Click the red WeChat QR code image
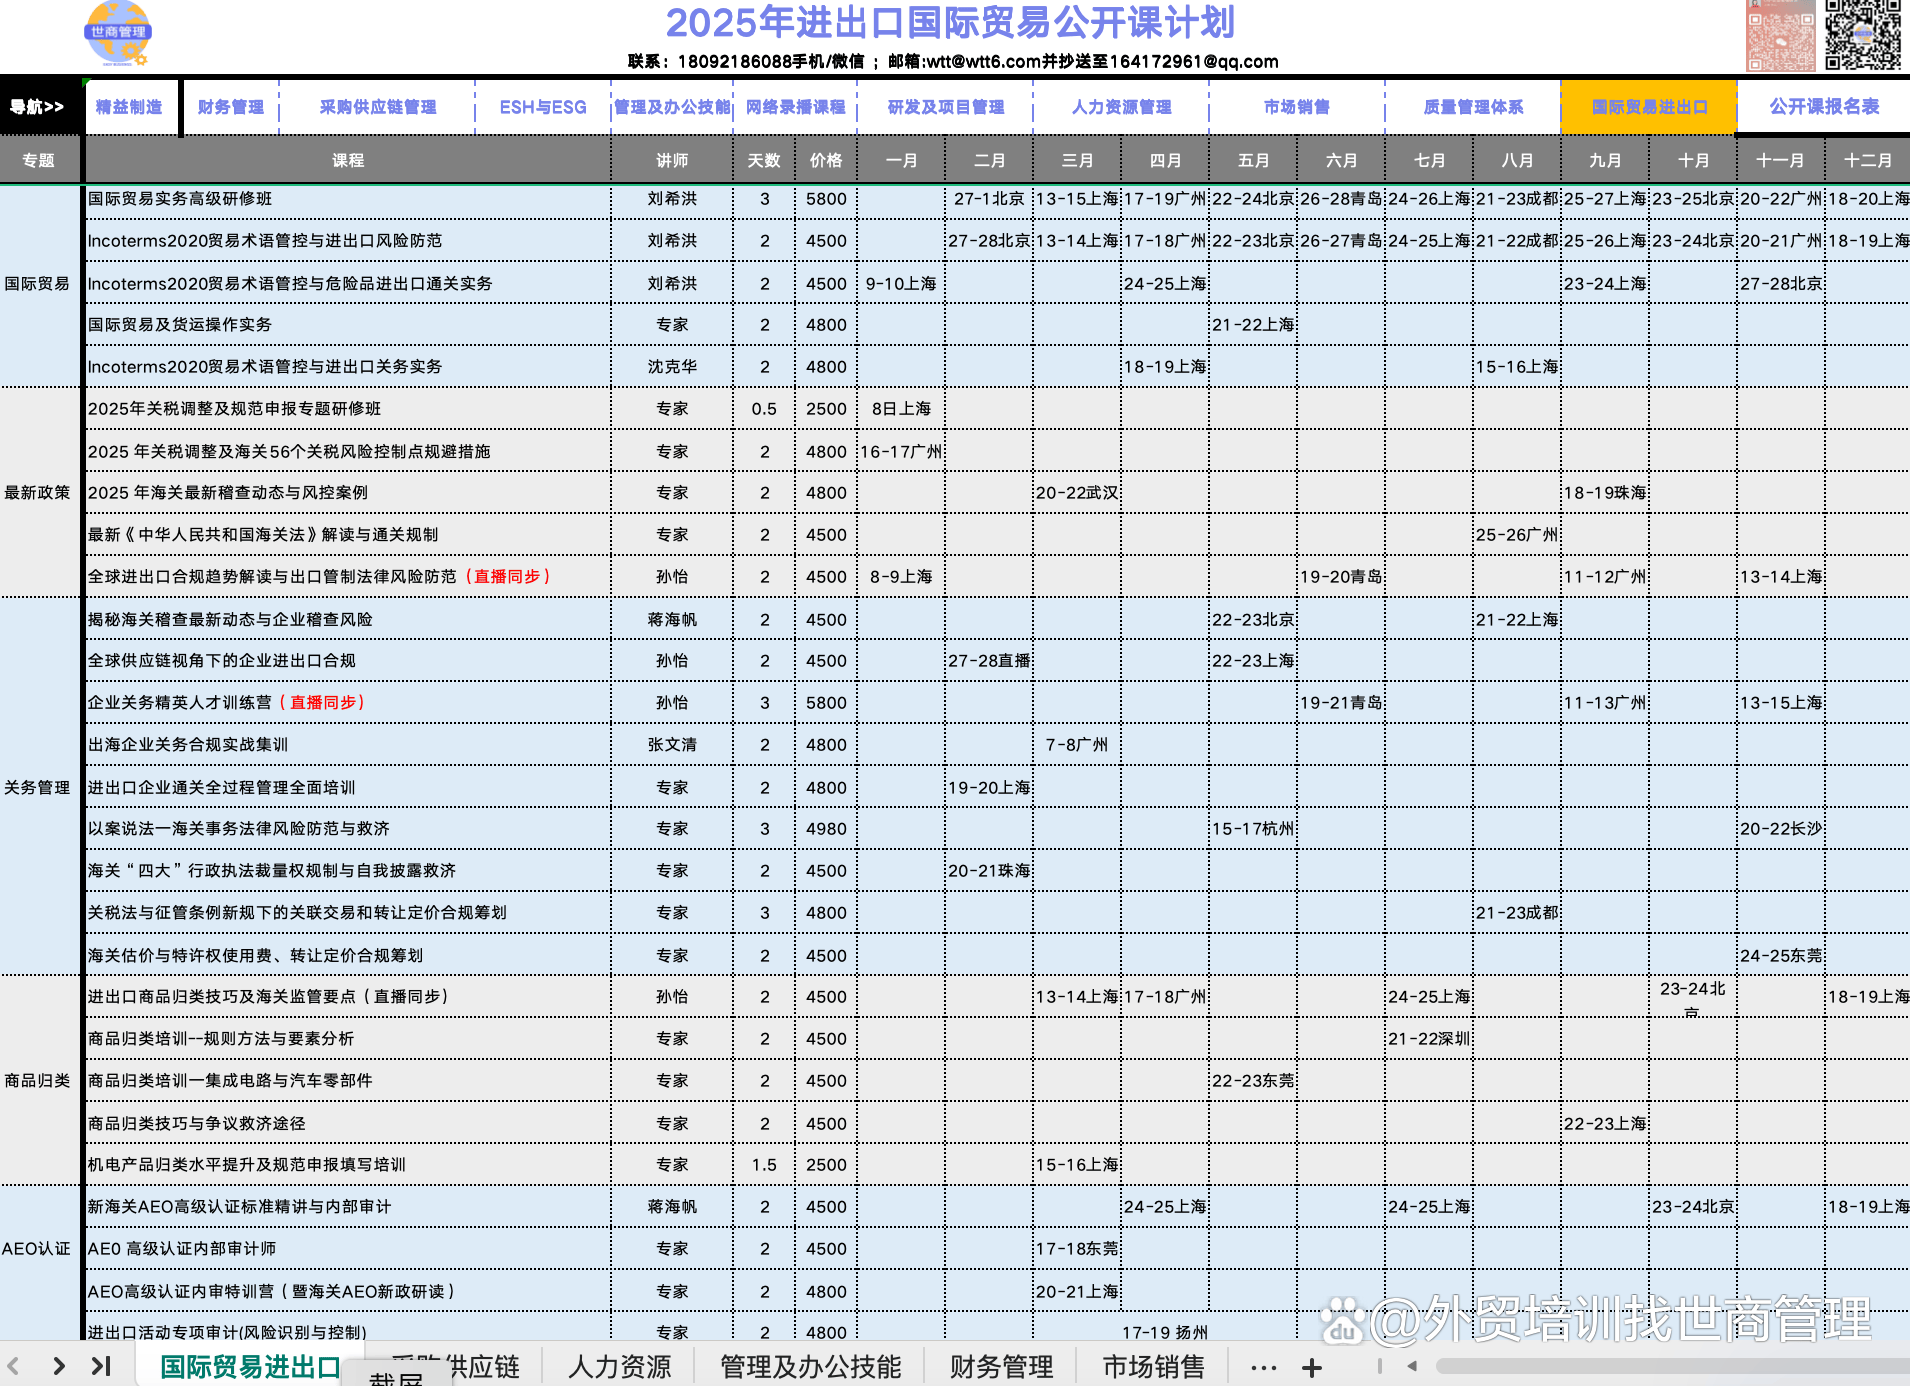 [1780, 36]
